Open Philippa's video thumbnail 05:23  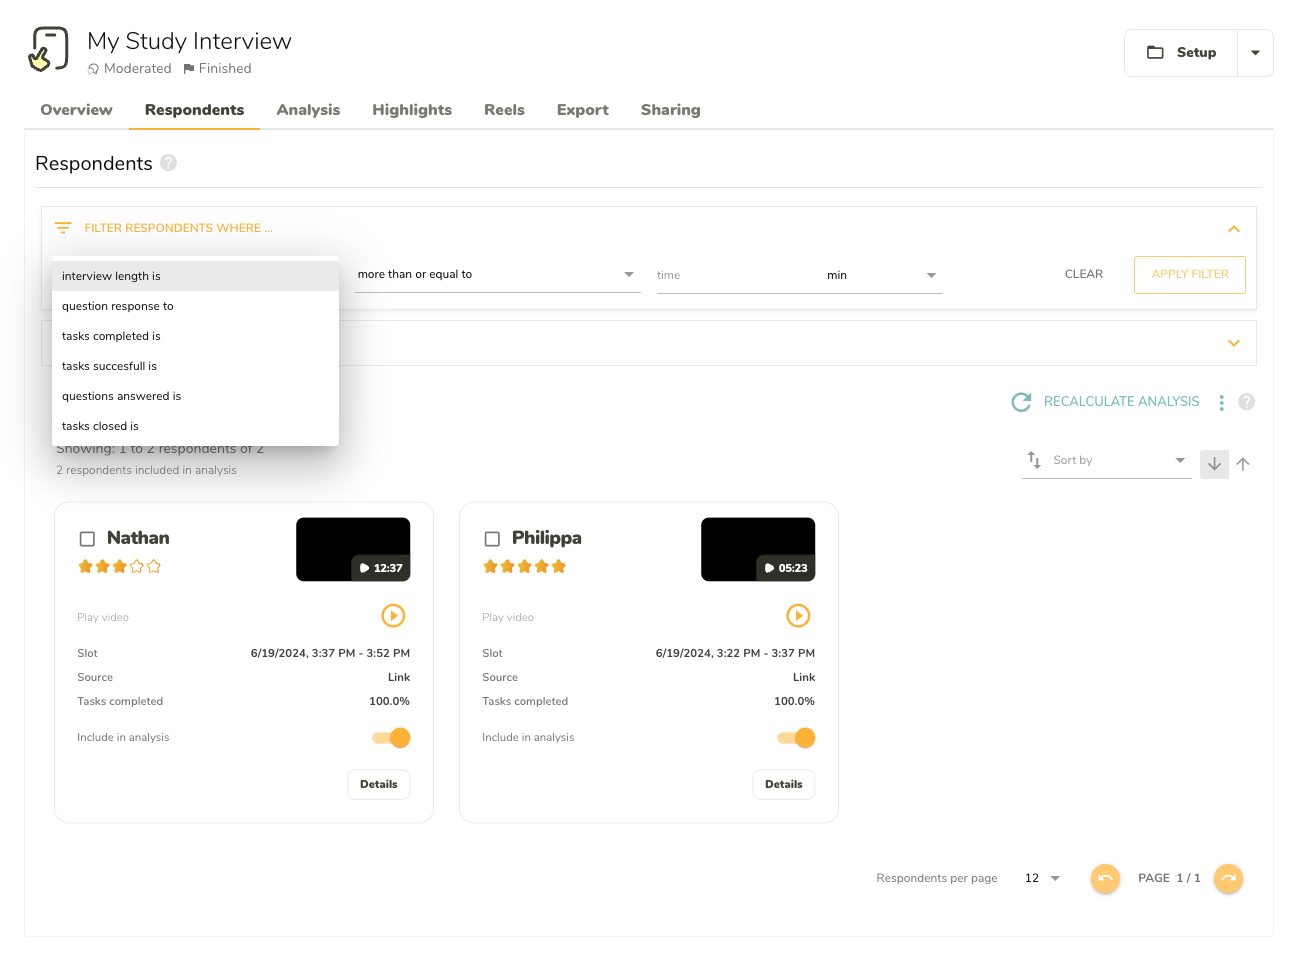point(758,549)
